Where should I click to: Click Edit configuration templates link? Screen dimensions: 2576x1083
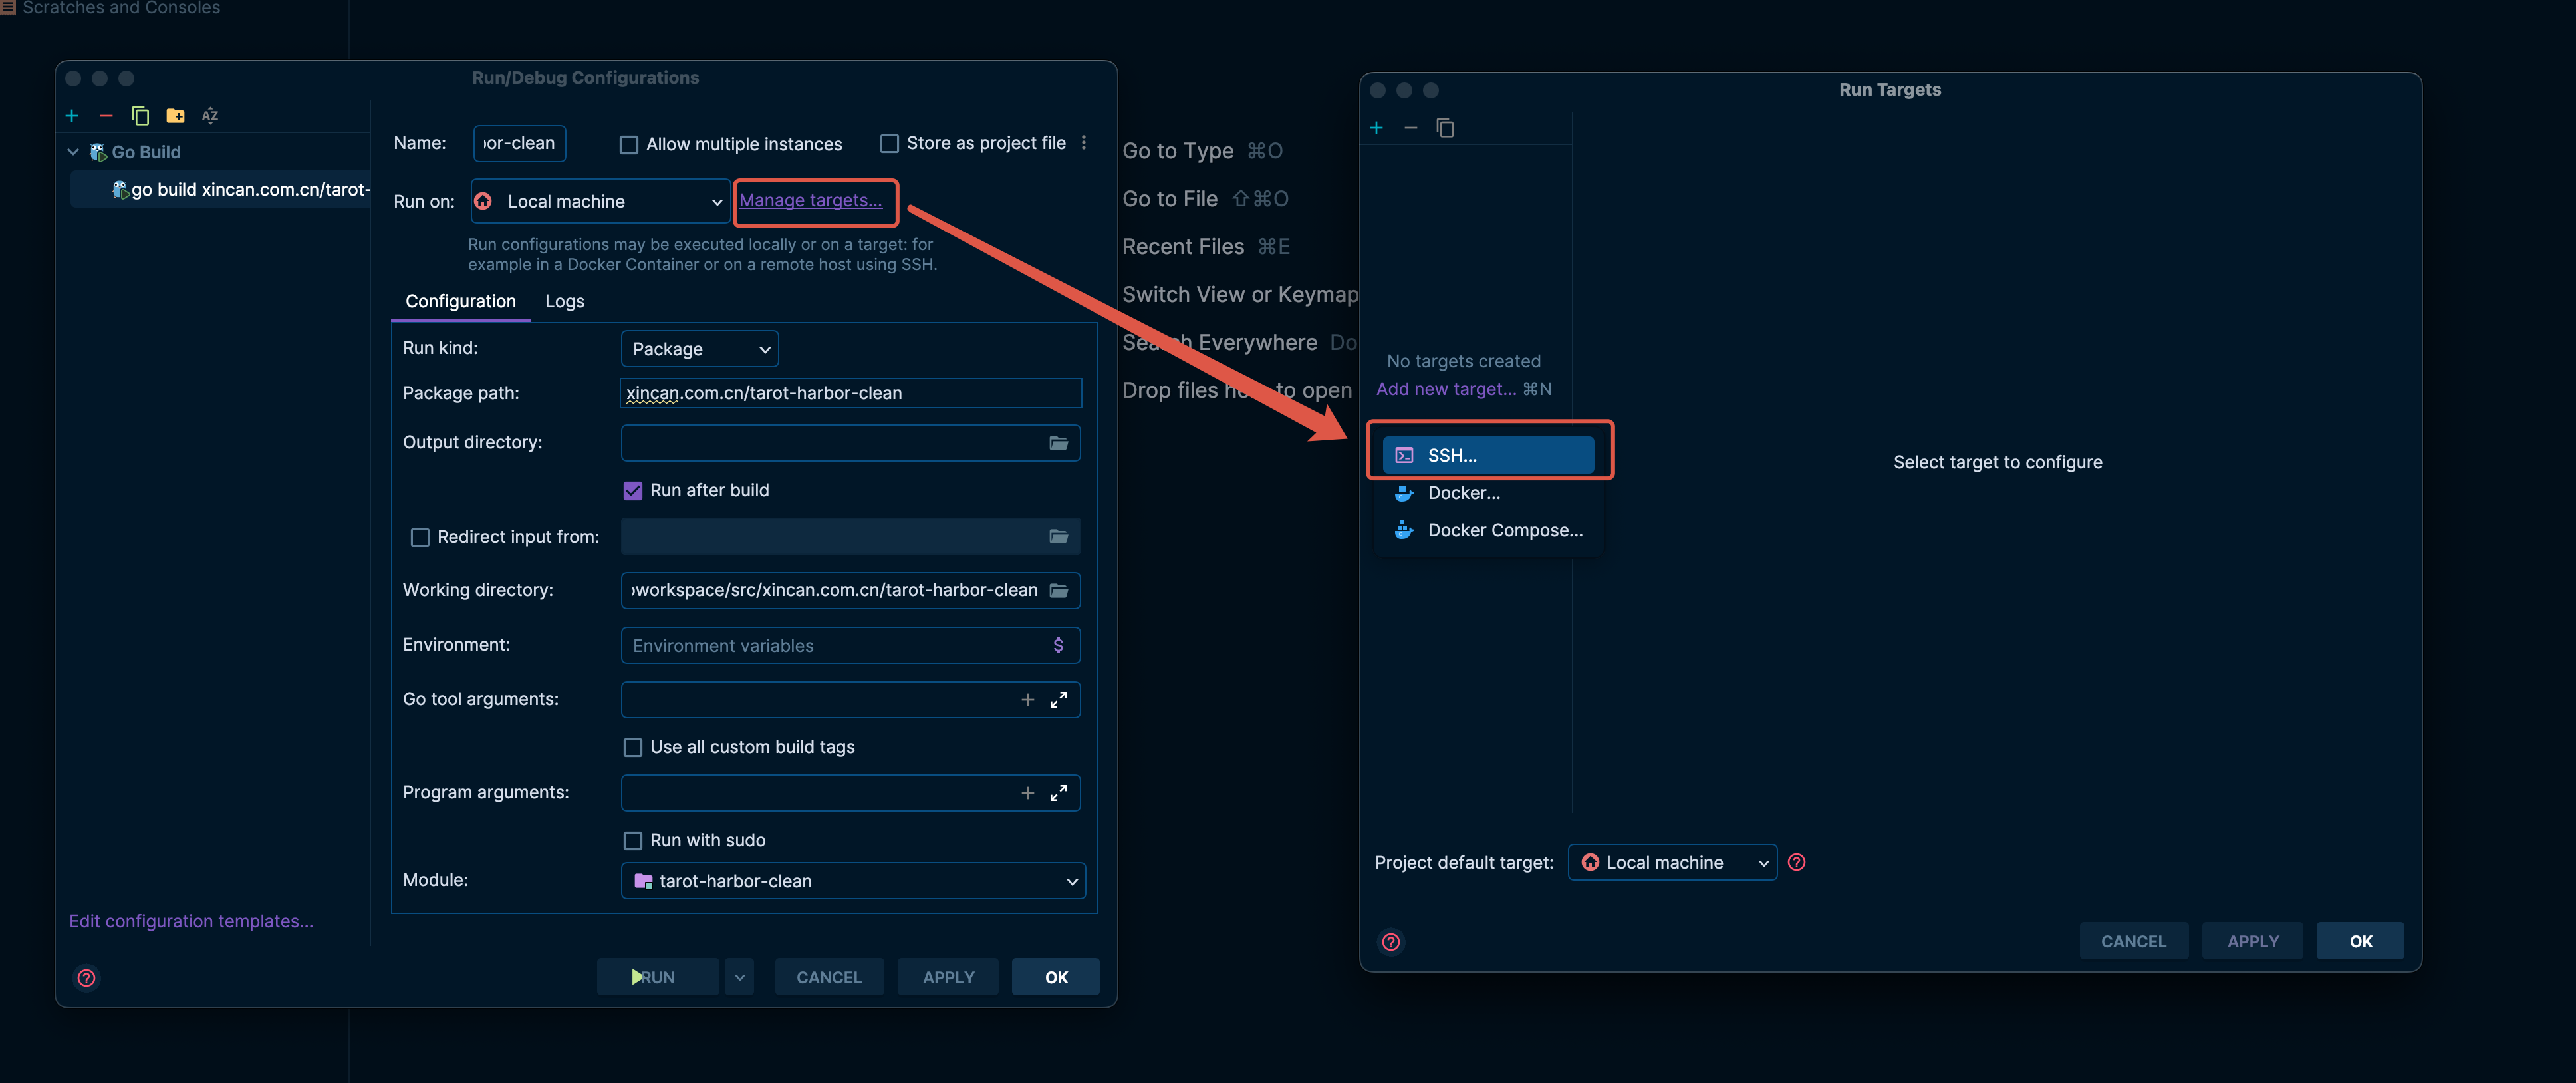pos(191,921)
